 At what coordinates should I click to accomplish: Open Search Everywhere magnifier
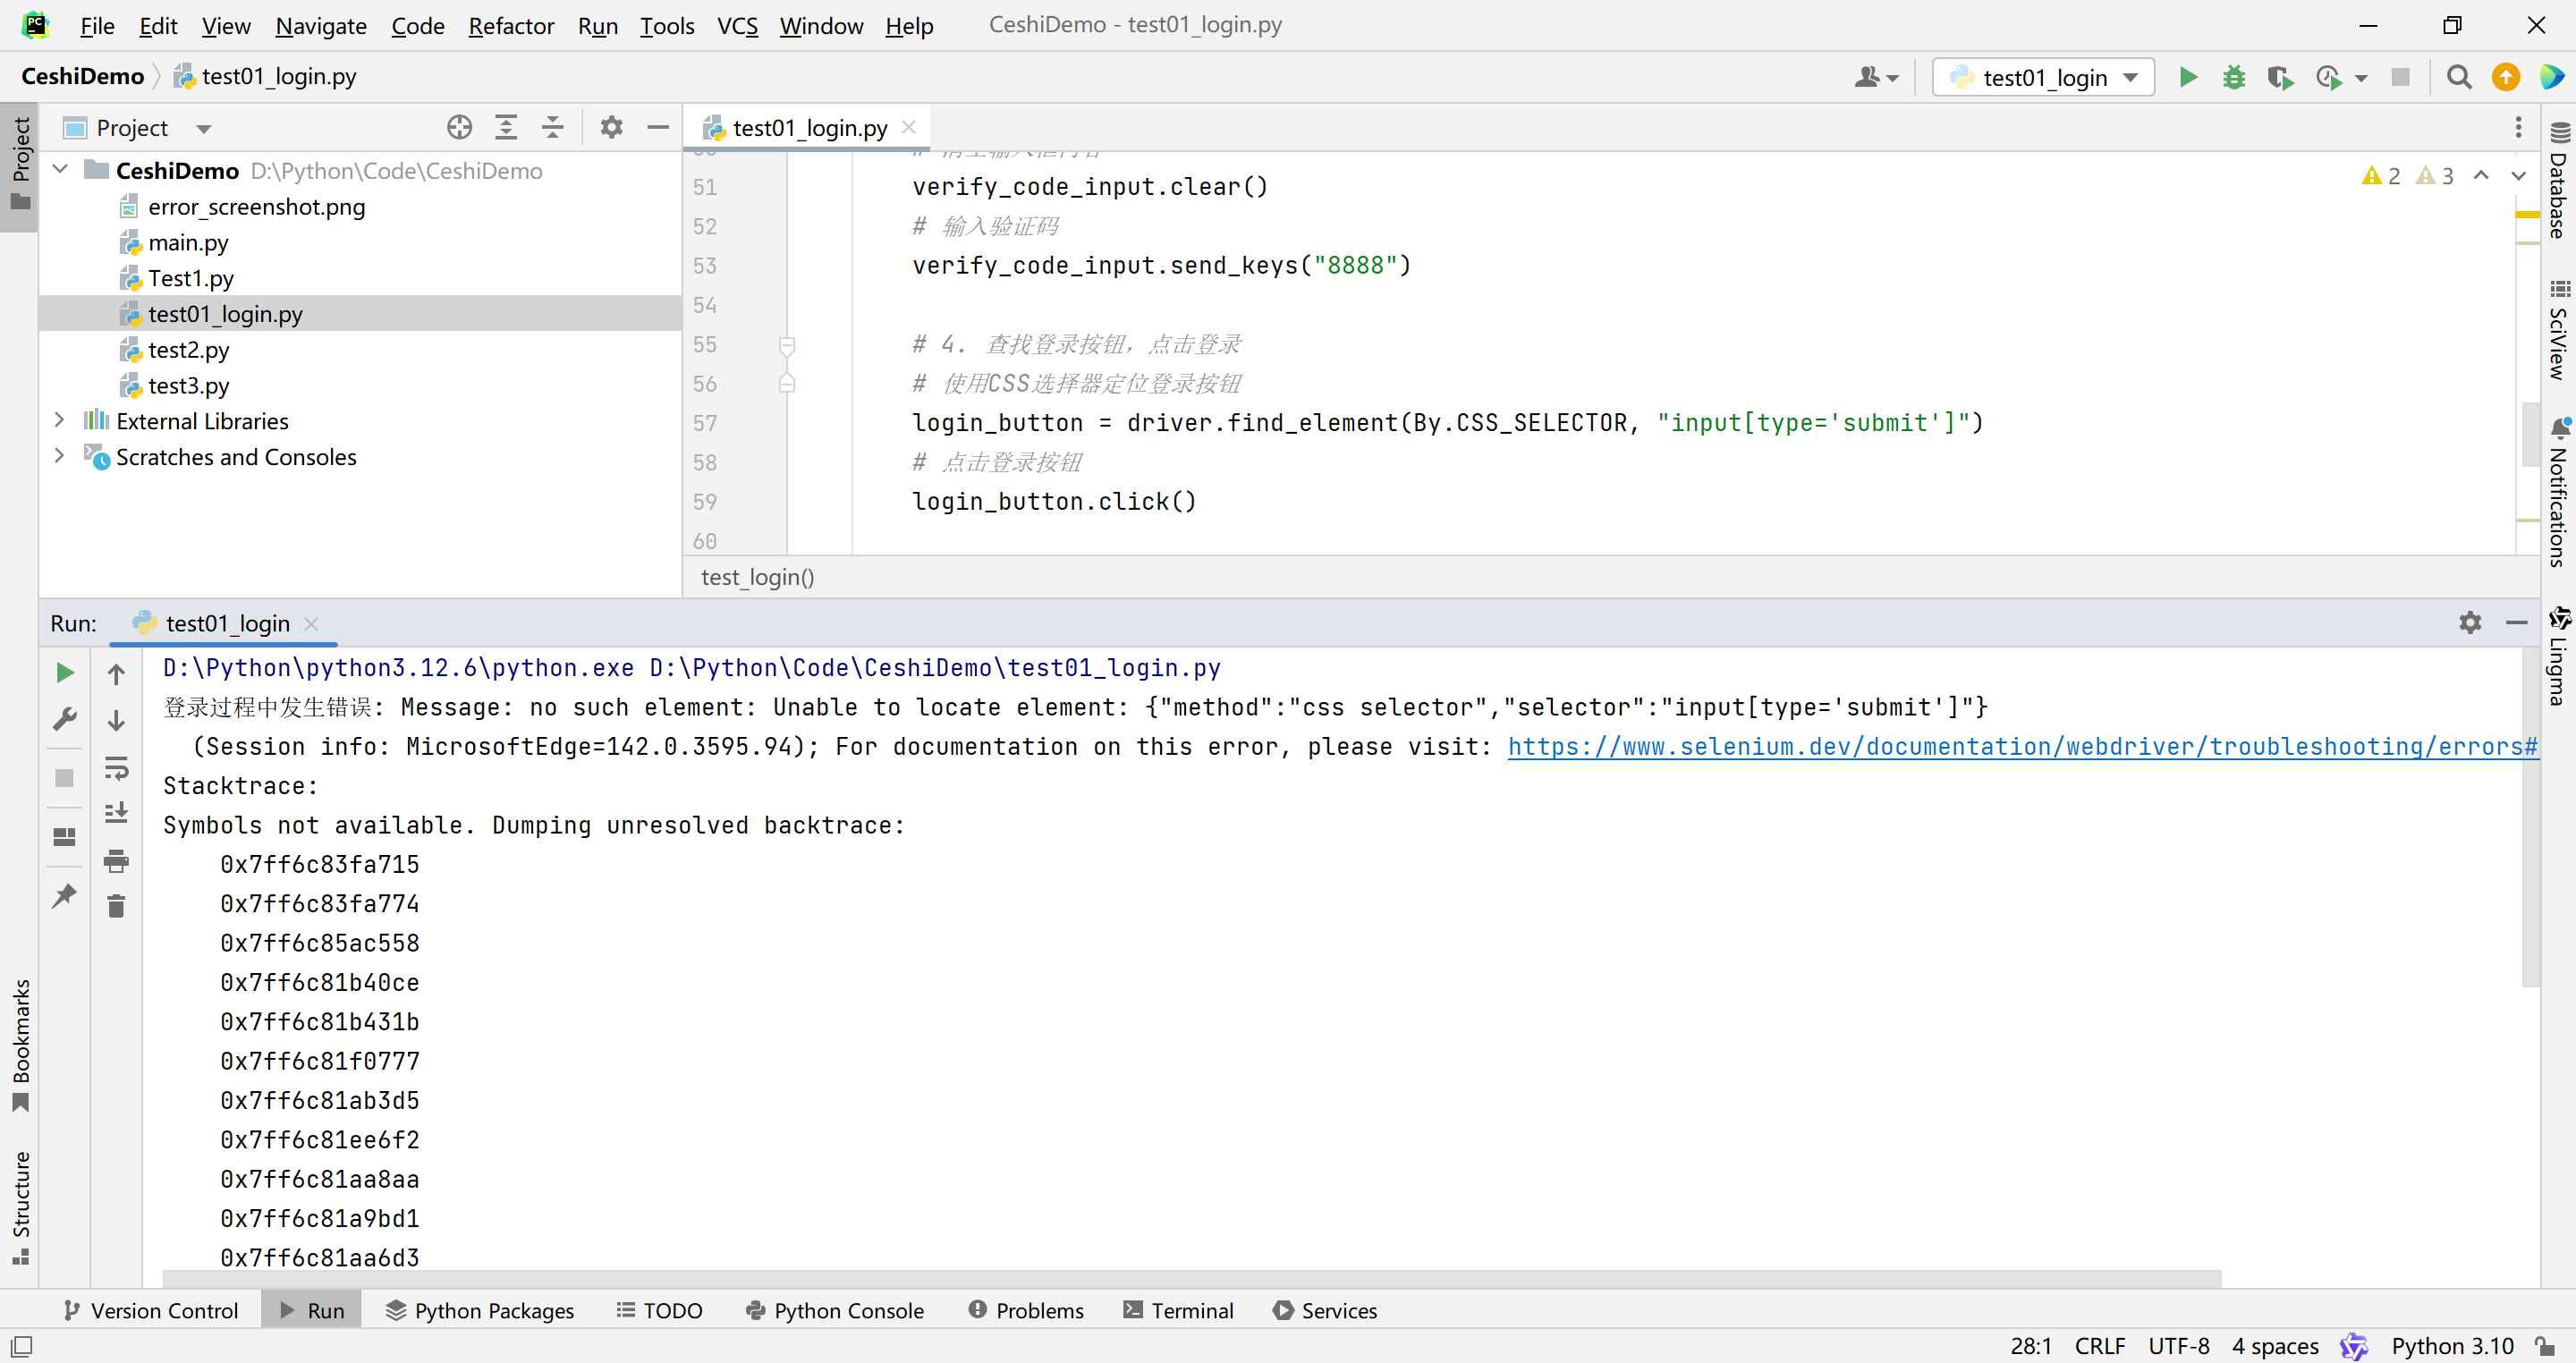[2459, 77]
